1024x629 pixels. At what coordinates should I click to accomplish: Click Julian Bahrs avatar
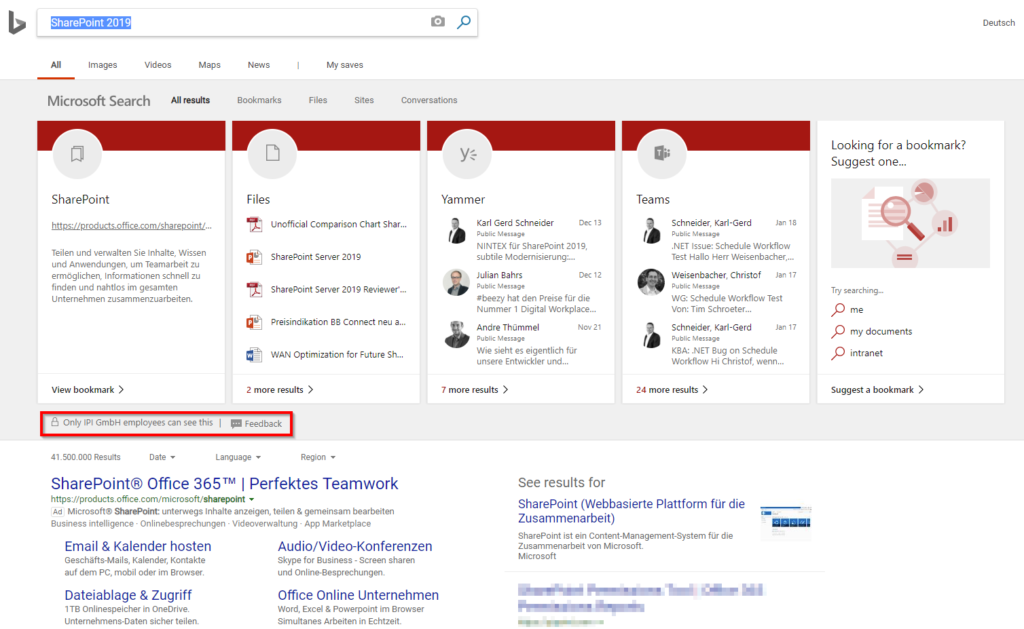point(456,282)
